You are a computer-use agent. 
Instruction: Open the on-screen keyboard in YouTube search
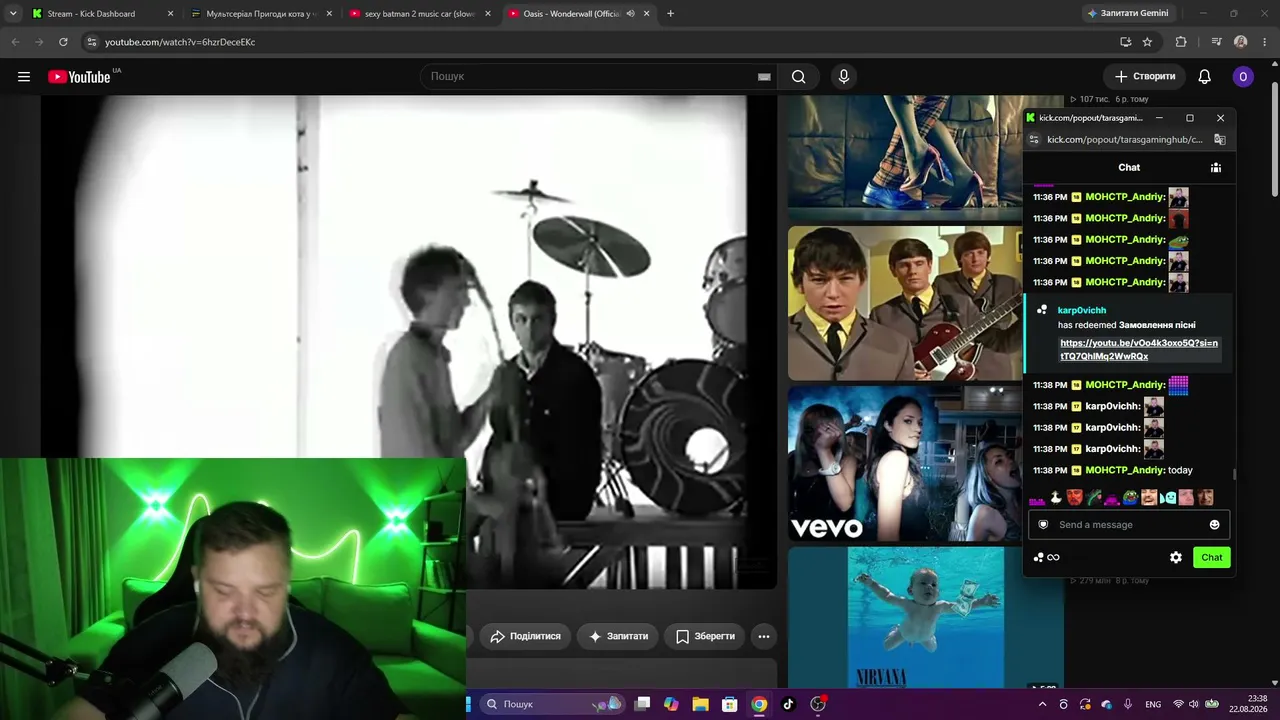pyautogui.click(x=764, y=77)
